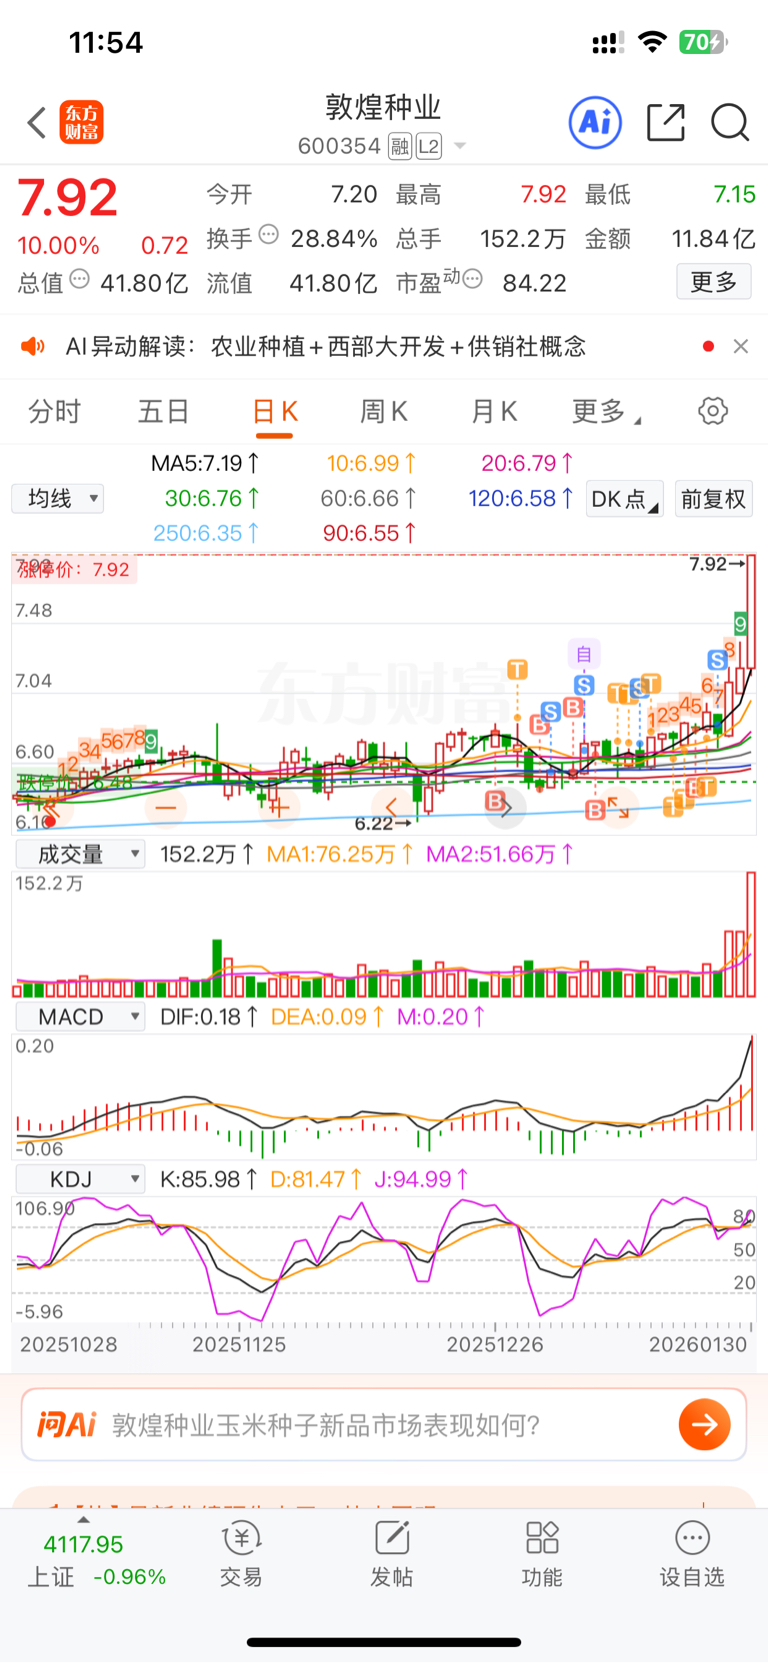Open the DK点 dropdown
Viewport: 768px width, 1663px height.
[x=625, y=499]
